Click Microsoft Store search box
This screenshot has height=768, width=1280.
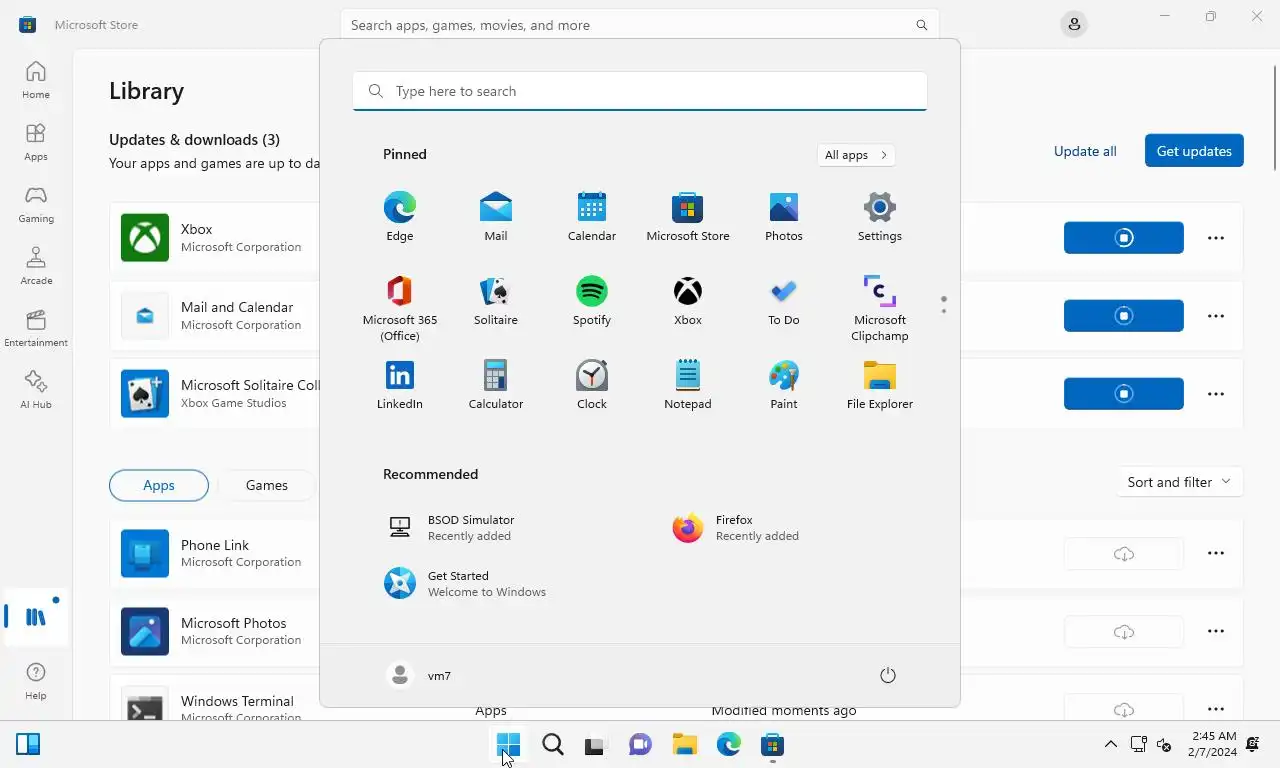point(640,25)
